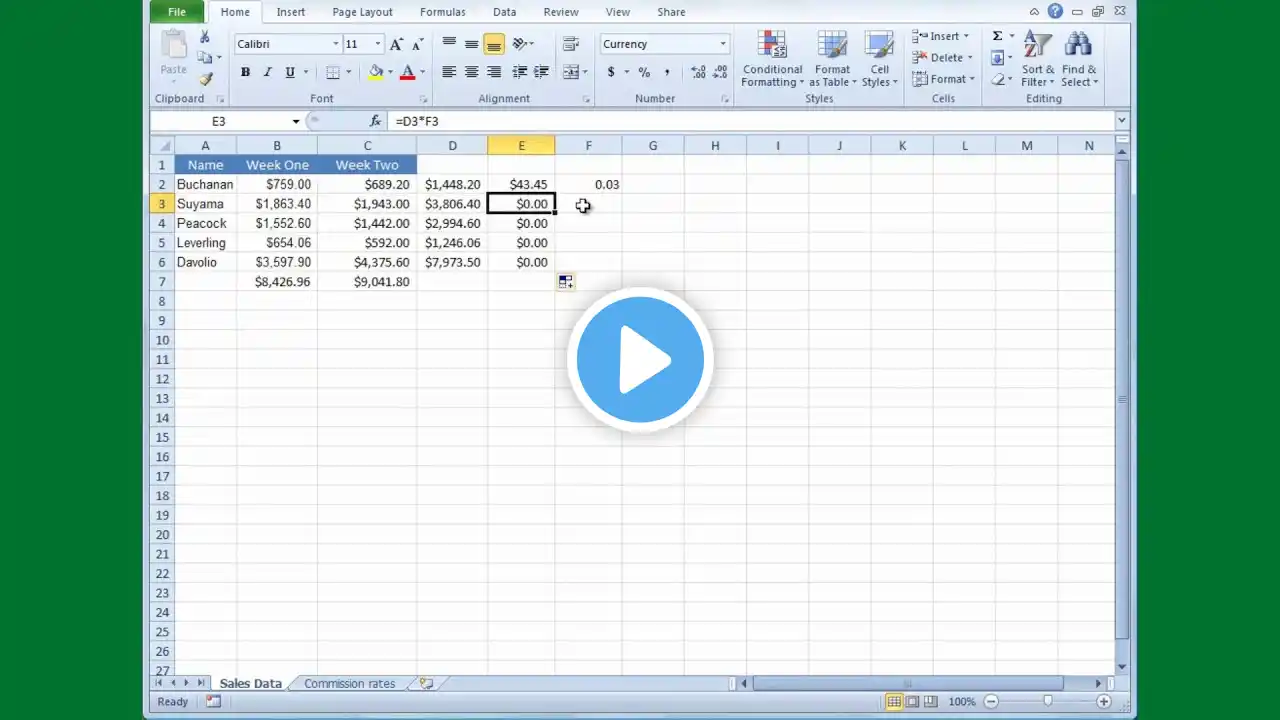Click Decrease Decimal icon
The image size is (1280, 720).
point(720,72)
